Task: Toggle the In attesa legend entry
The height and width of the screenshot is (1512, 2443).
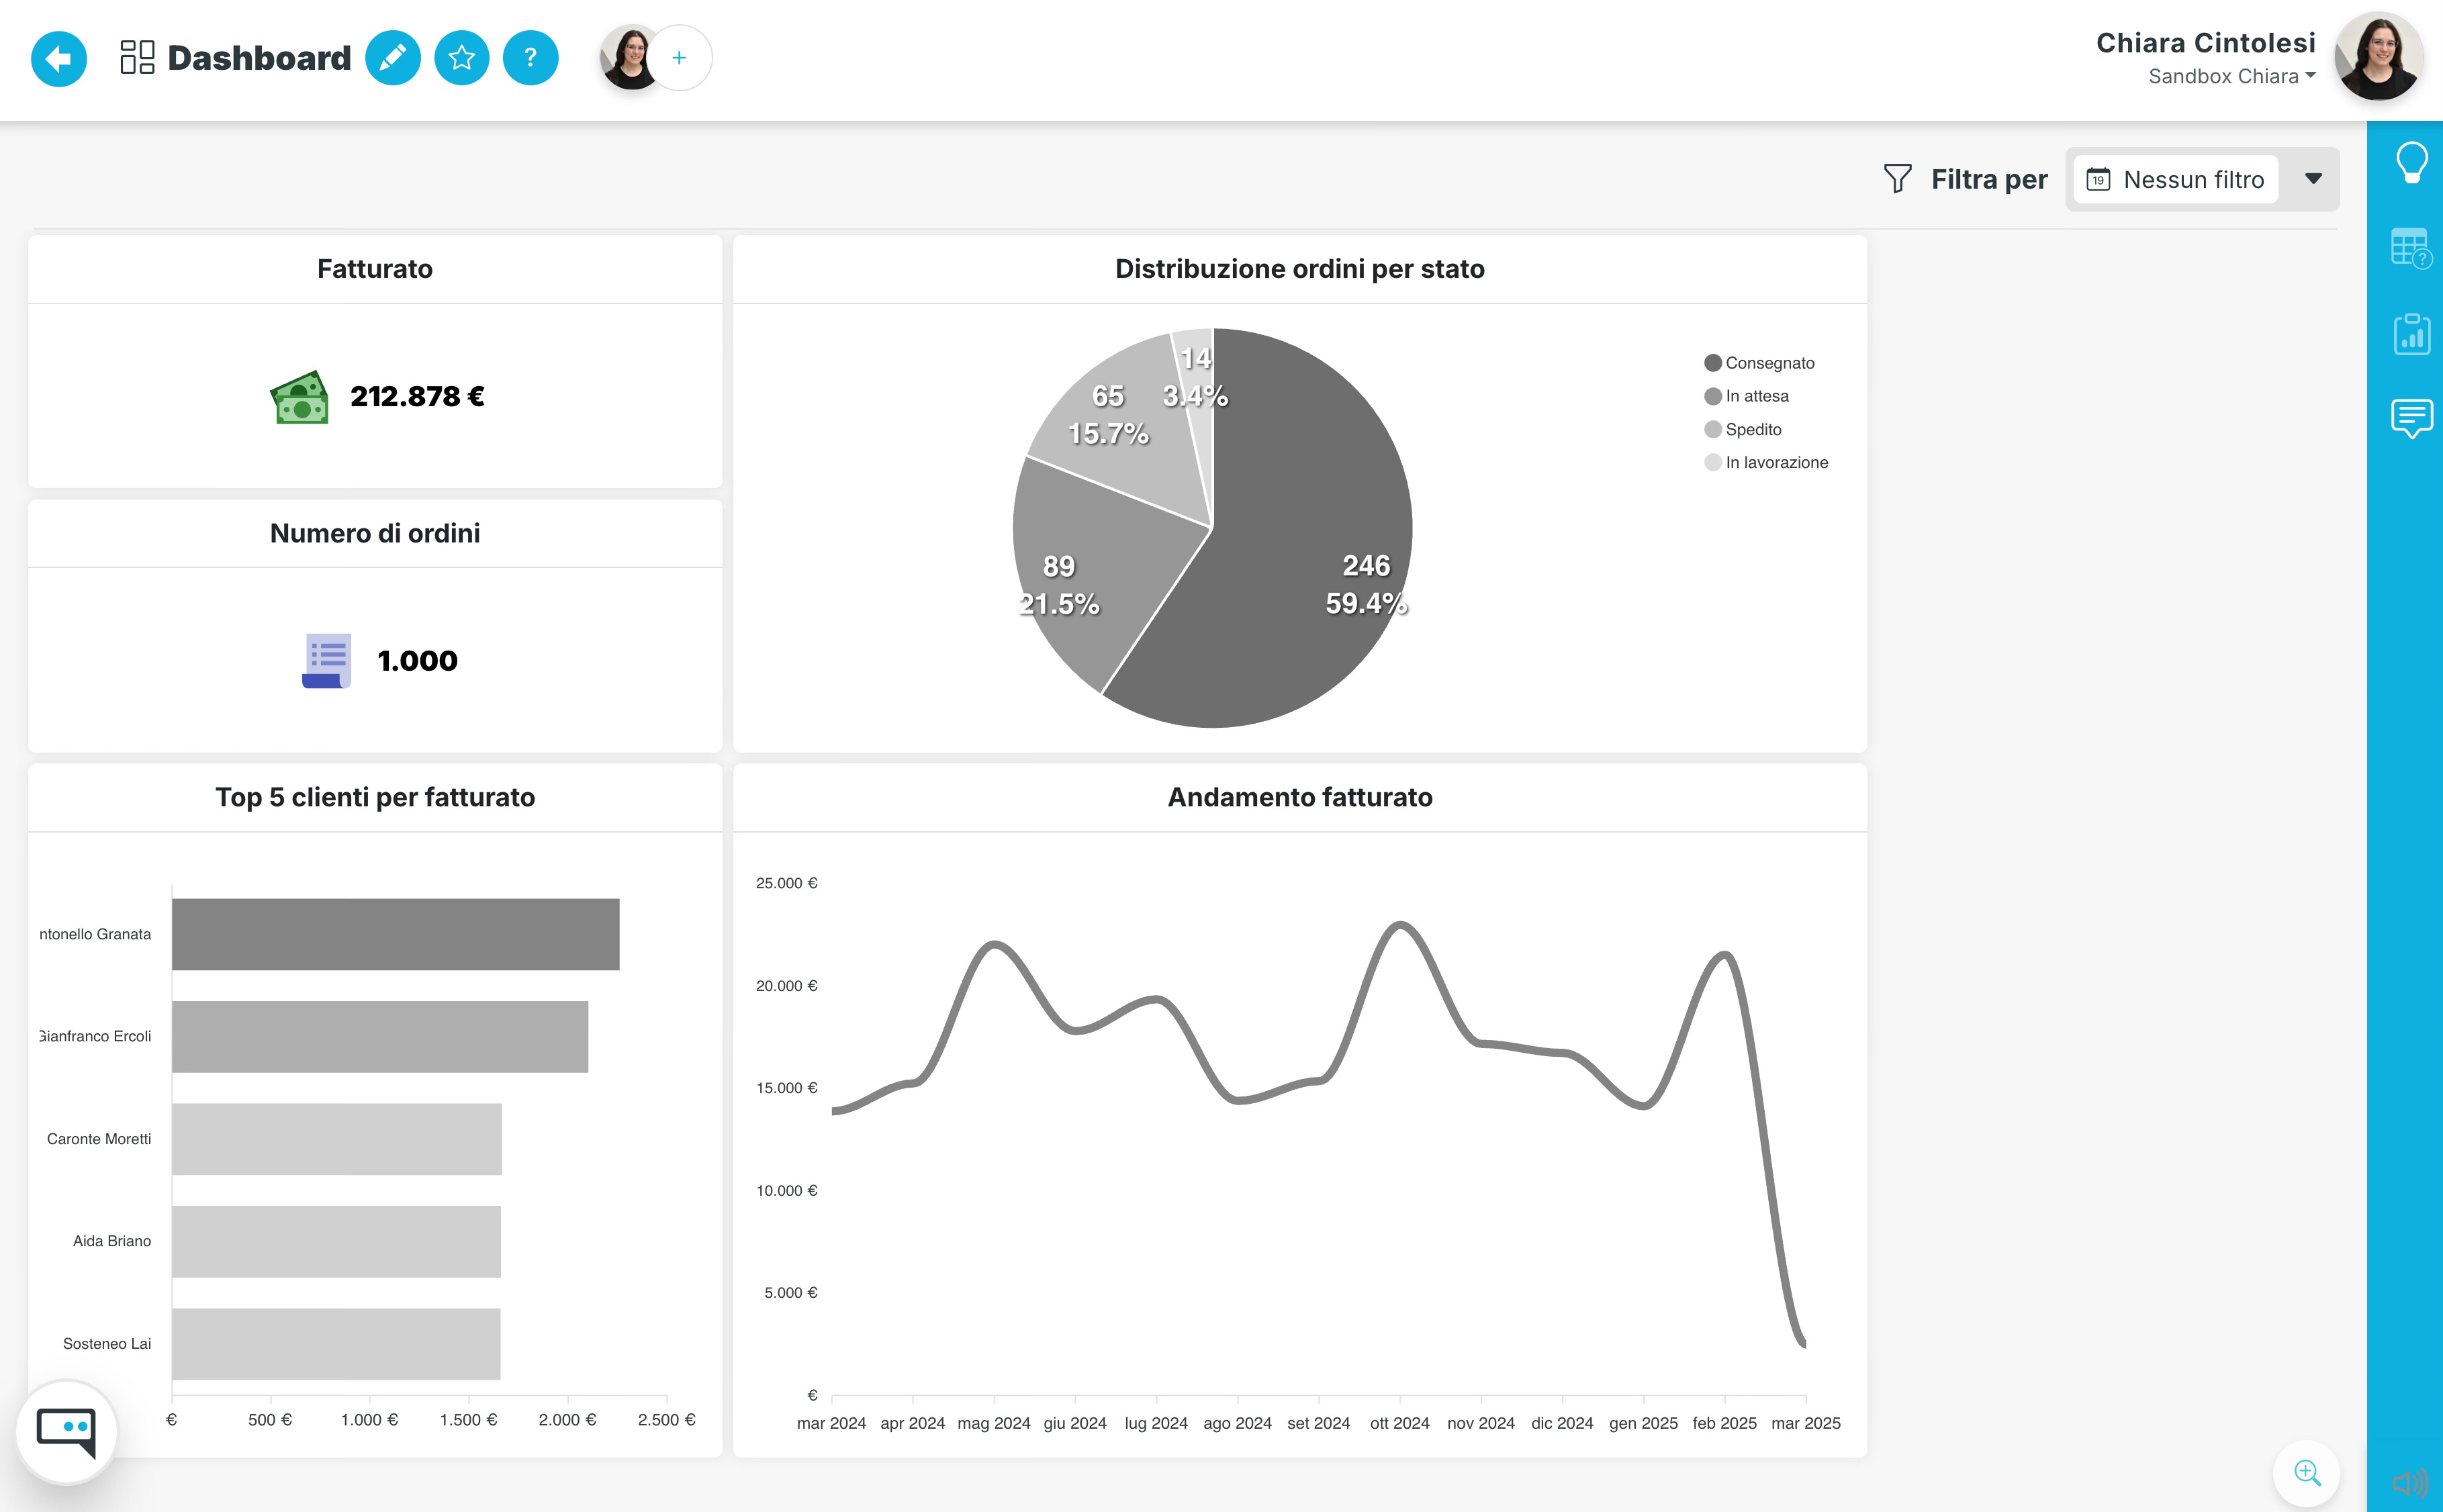Action: pyautogui.click(x=1756, y=396)
